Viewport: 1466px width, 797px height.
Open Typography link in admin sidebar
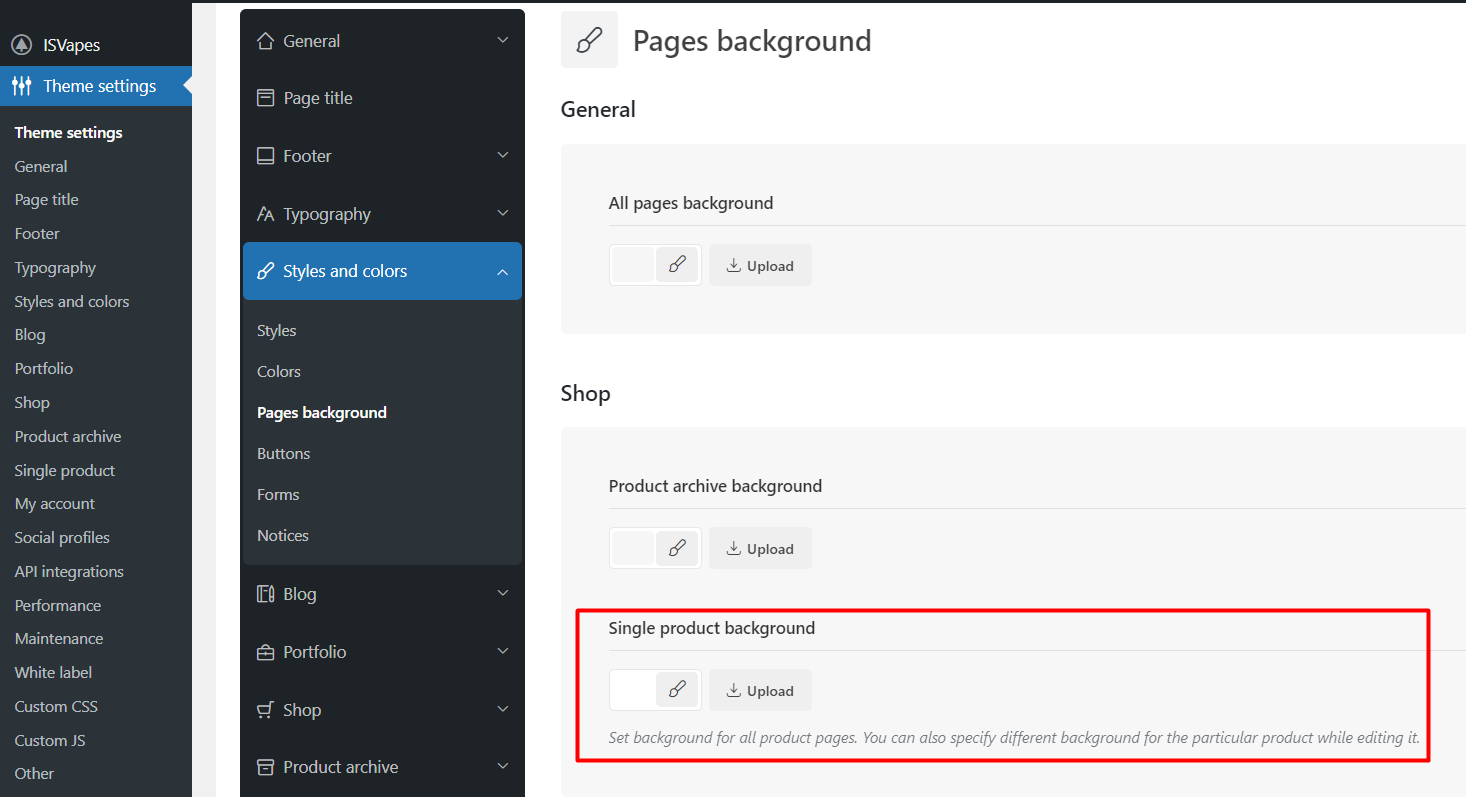tap(55, 268)
